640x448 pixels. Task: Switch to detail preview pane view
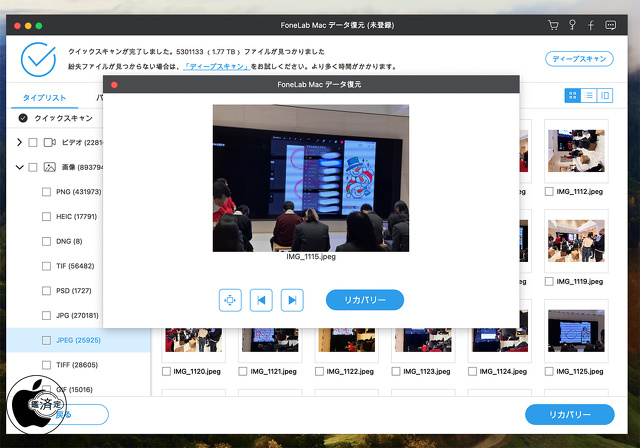(x=605, y=95)
